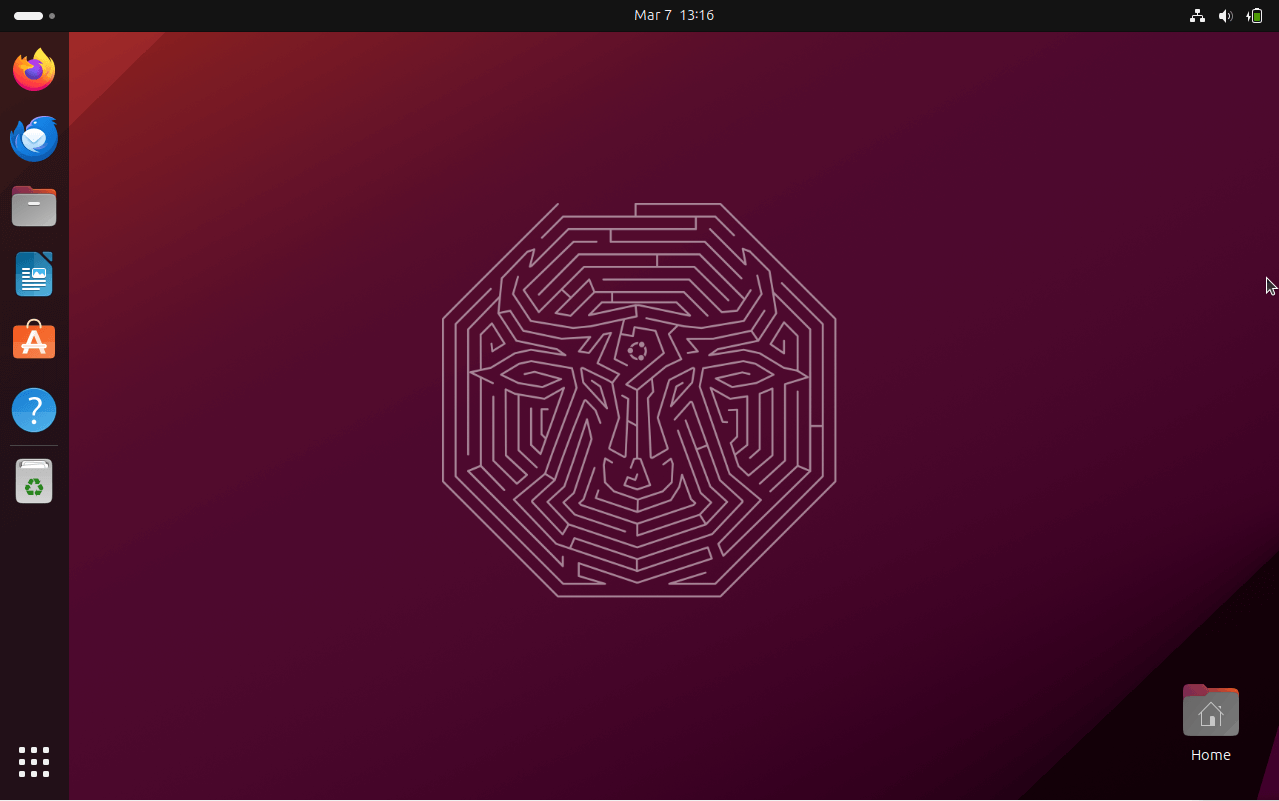1279x801 pixels.
Task: Click the network indicator in the top bar
Action: 1196,16
